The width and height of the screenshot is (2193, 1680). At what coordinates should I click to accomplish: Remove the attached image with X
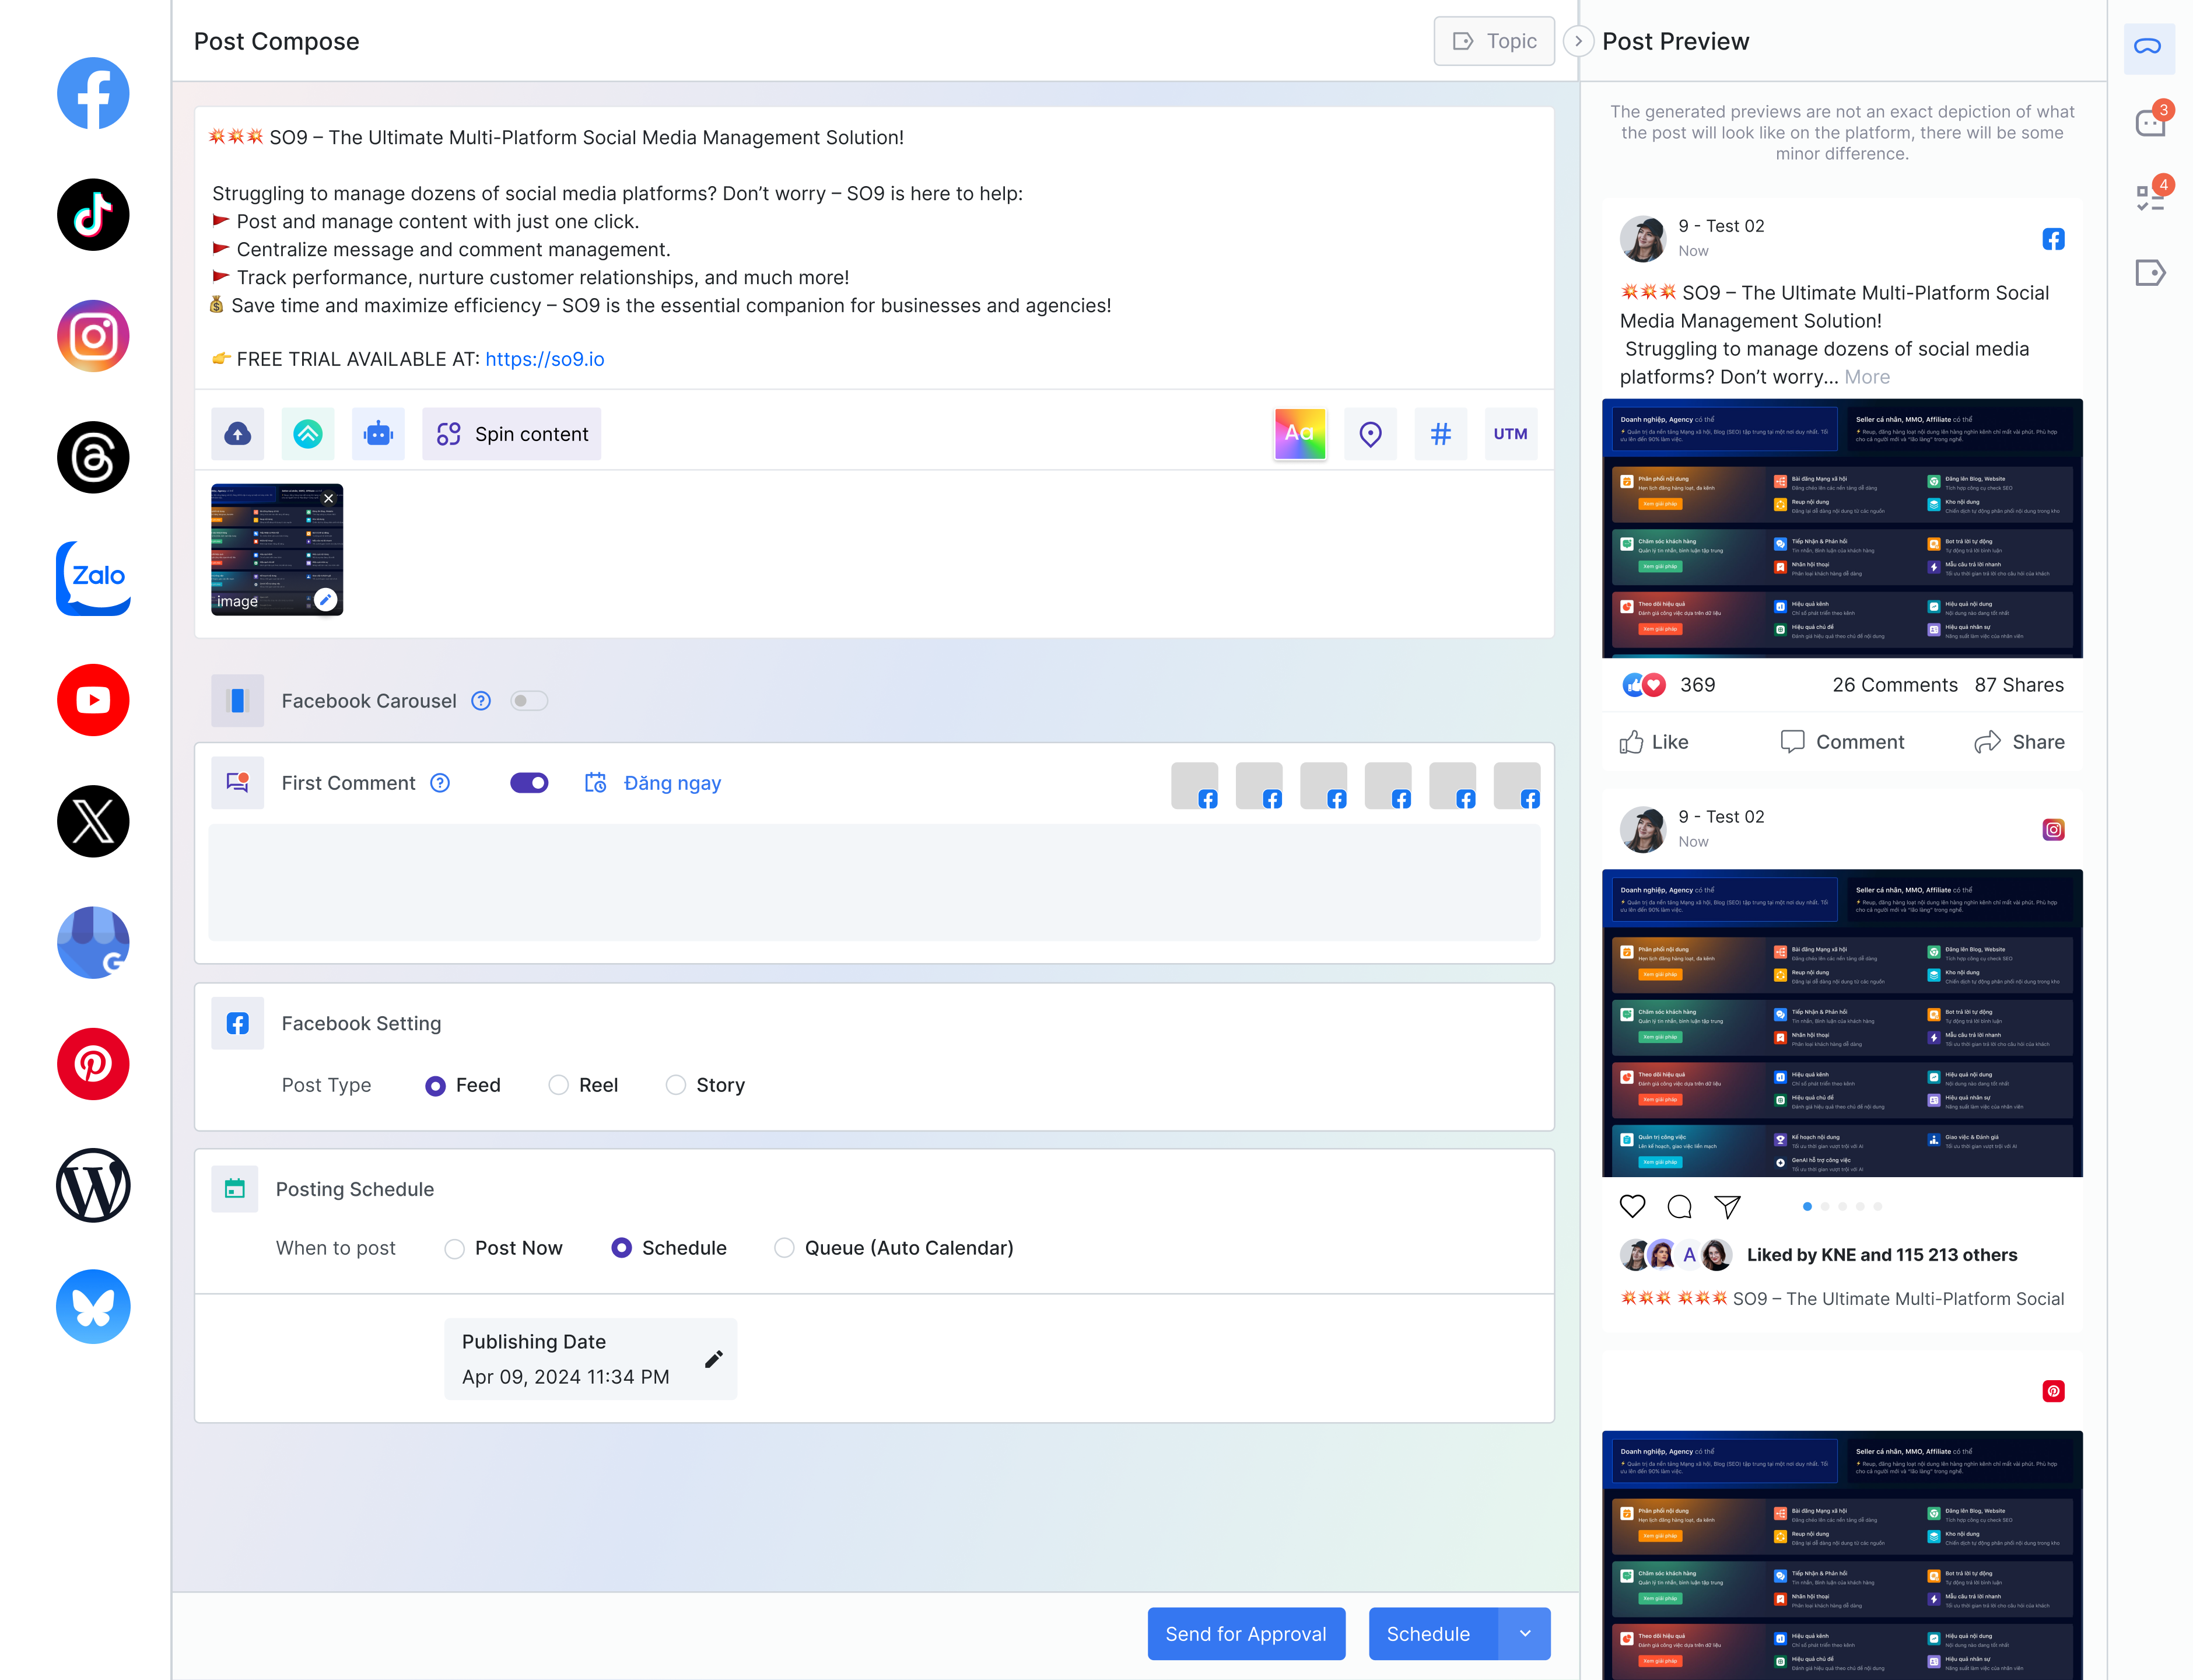click(328, 498)
